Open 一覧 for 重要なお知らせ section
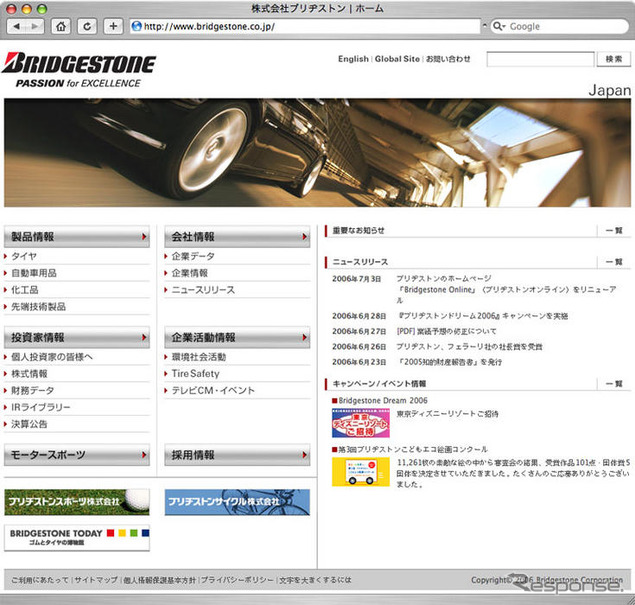635x605 pixels. 614,230
